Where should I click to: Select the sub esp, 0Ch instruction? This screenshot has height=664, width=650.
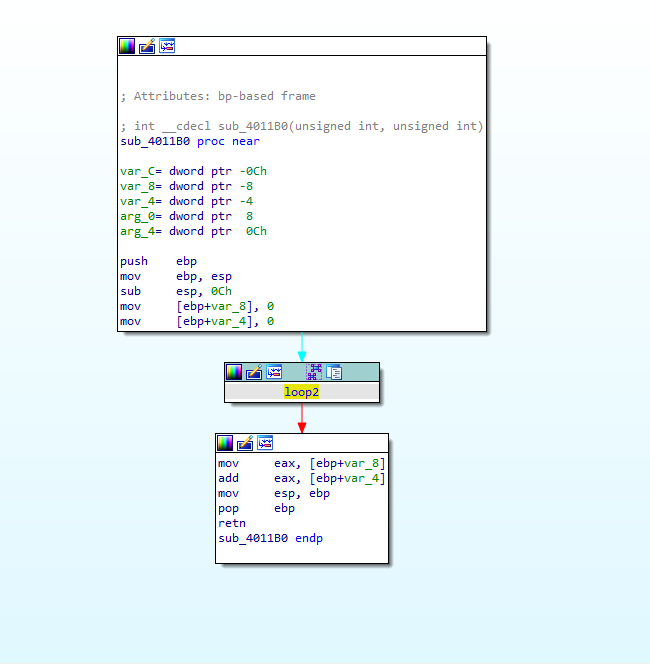pos(175,291)
